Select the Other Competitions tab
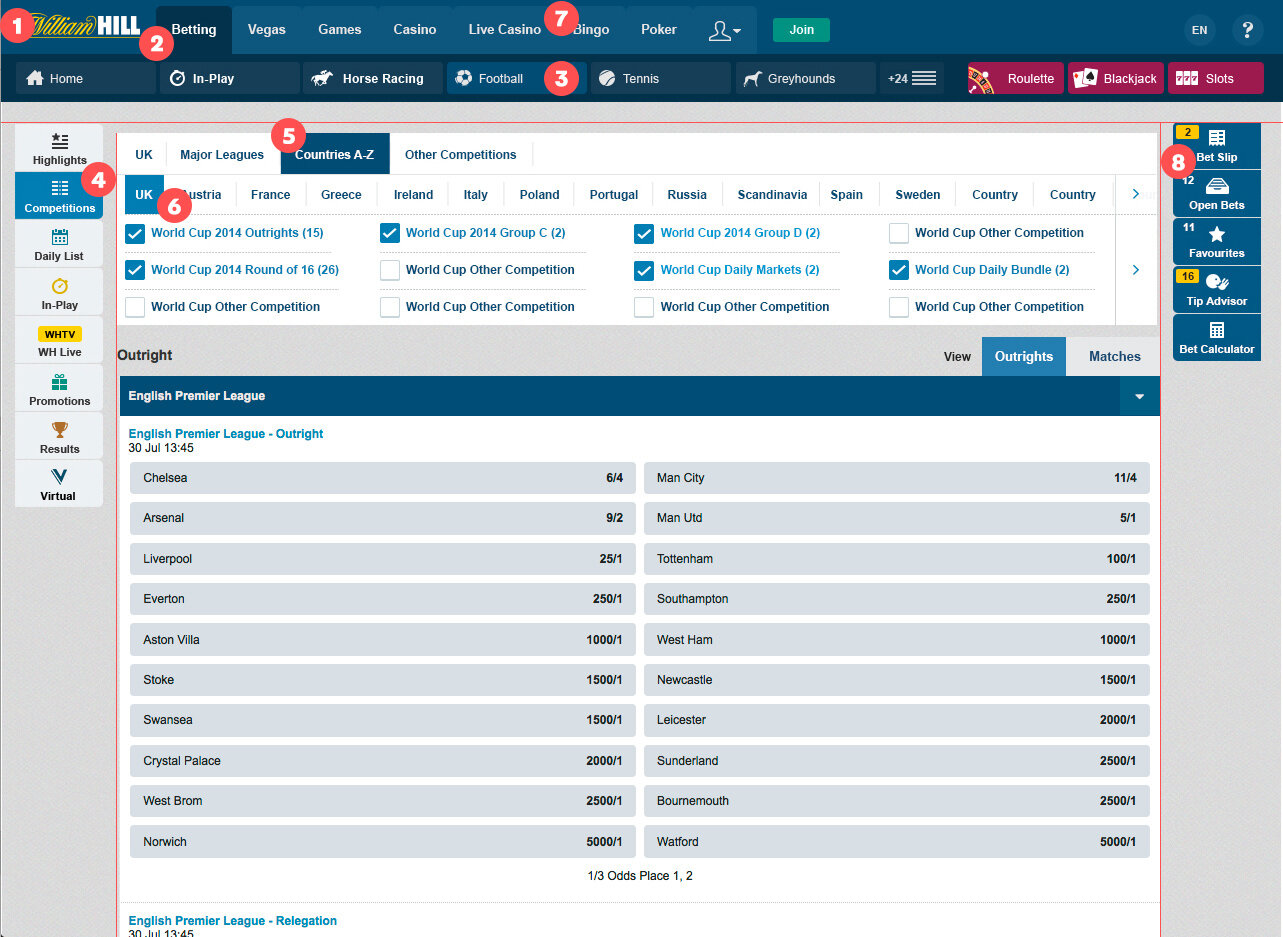Viewport: 1283px width, 937px height. tap(461, 154)
